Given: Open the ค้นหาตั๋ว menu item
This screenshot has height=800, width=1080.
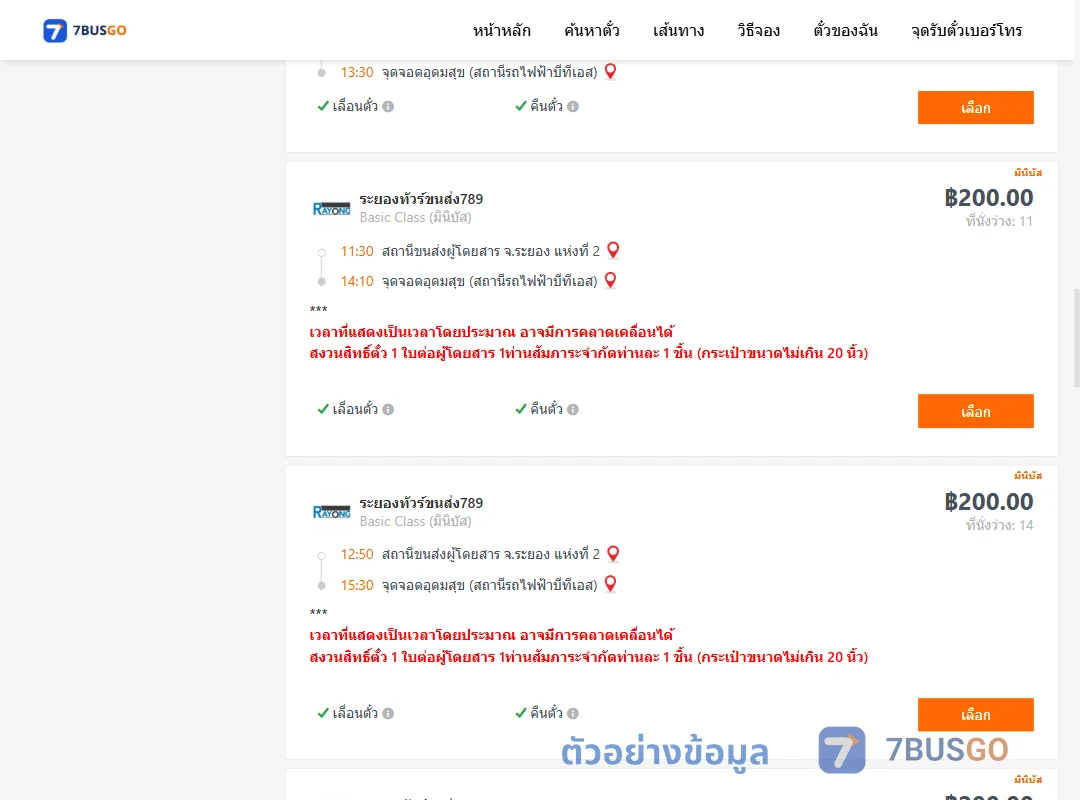Looking at the screenshot, I should click(x=592, y=30).
